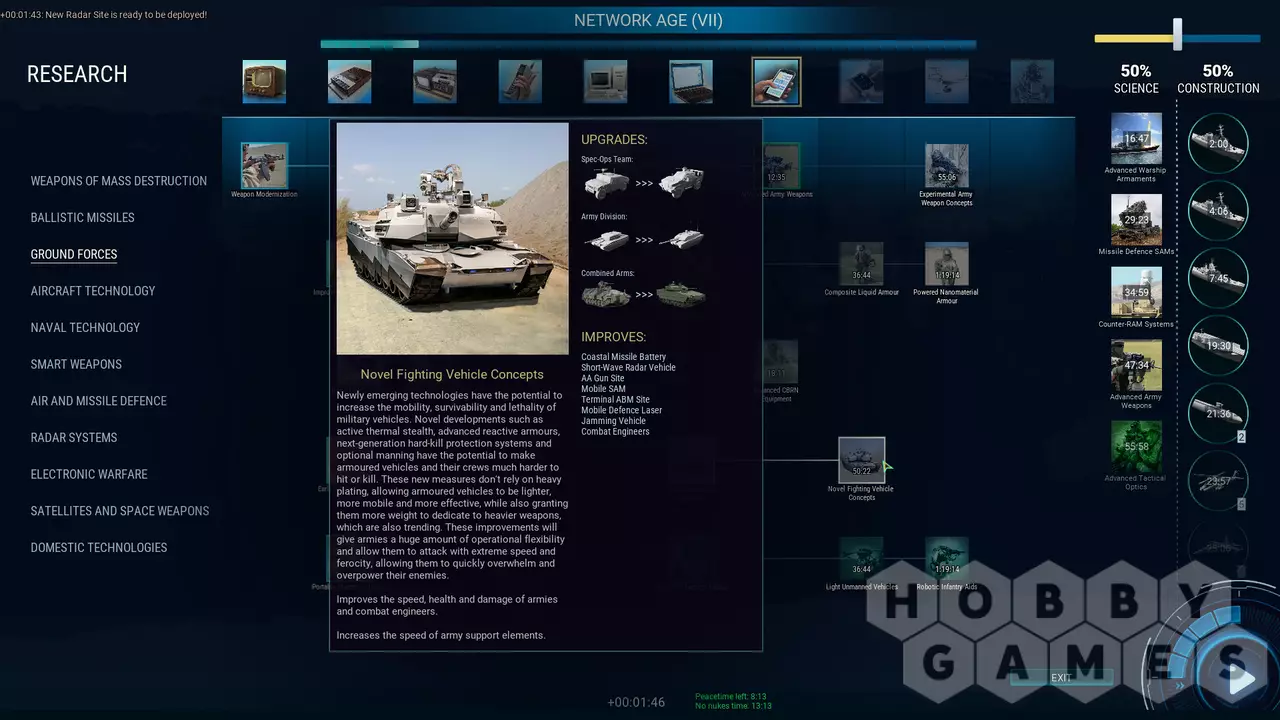Open Satellites and Space Weapons category
The width and height of the screenshot is (1280, 720).
(x=120, y=511)
